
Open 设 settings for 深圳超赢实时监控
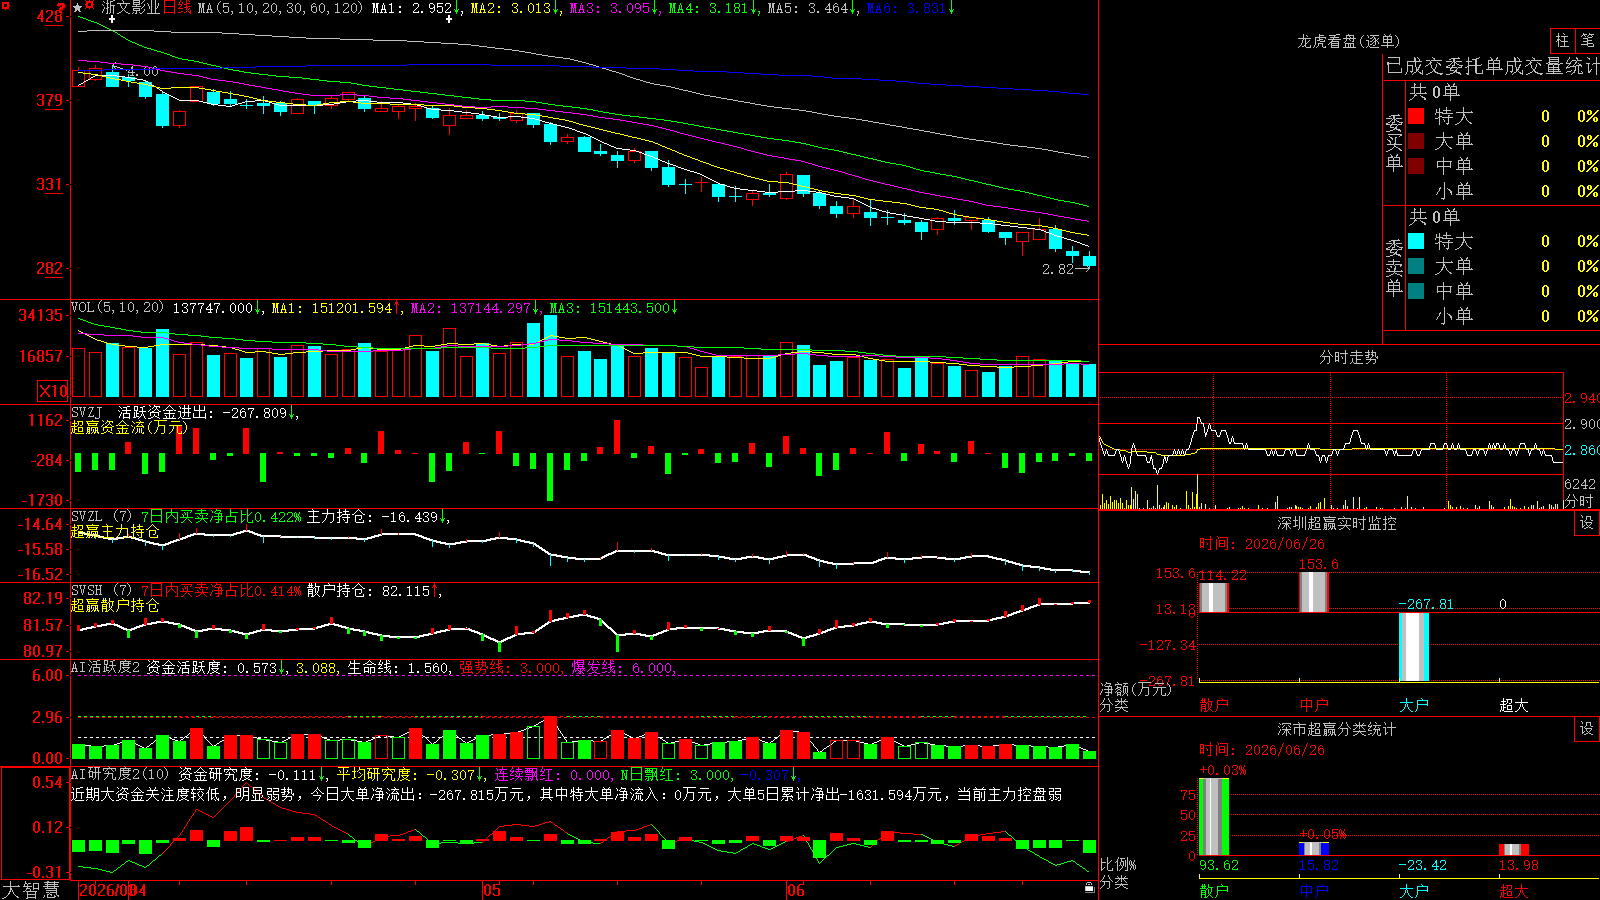(1587, 523)
